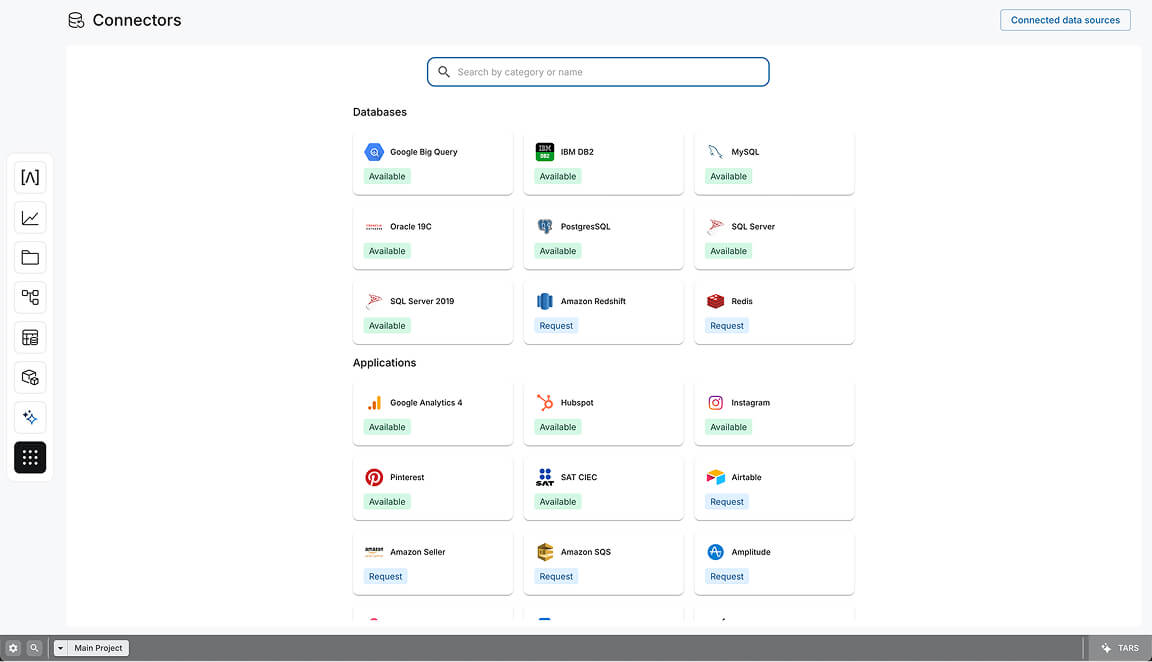Click Available badge on Pinterest

pyautogui.click(x=387, y=502)
